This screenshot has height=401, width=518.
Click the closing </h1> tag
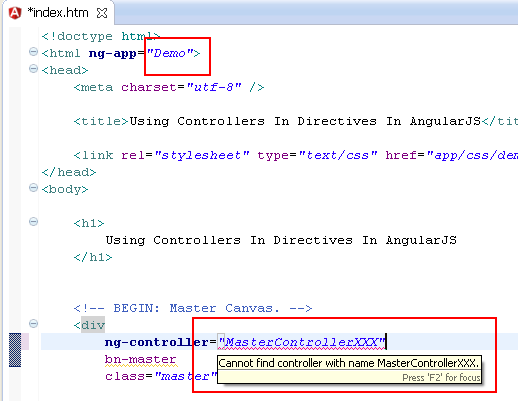93,257
